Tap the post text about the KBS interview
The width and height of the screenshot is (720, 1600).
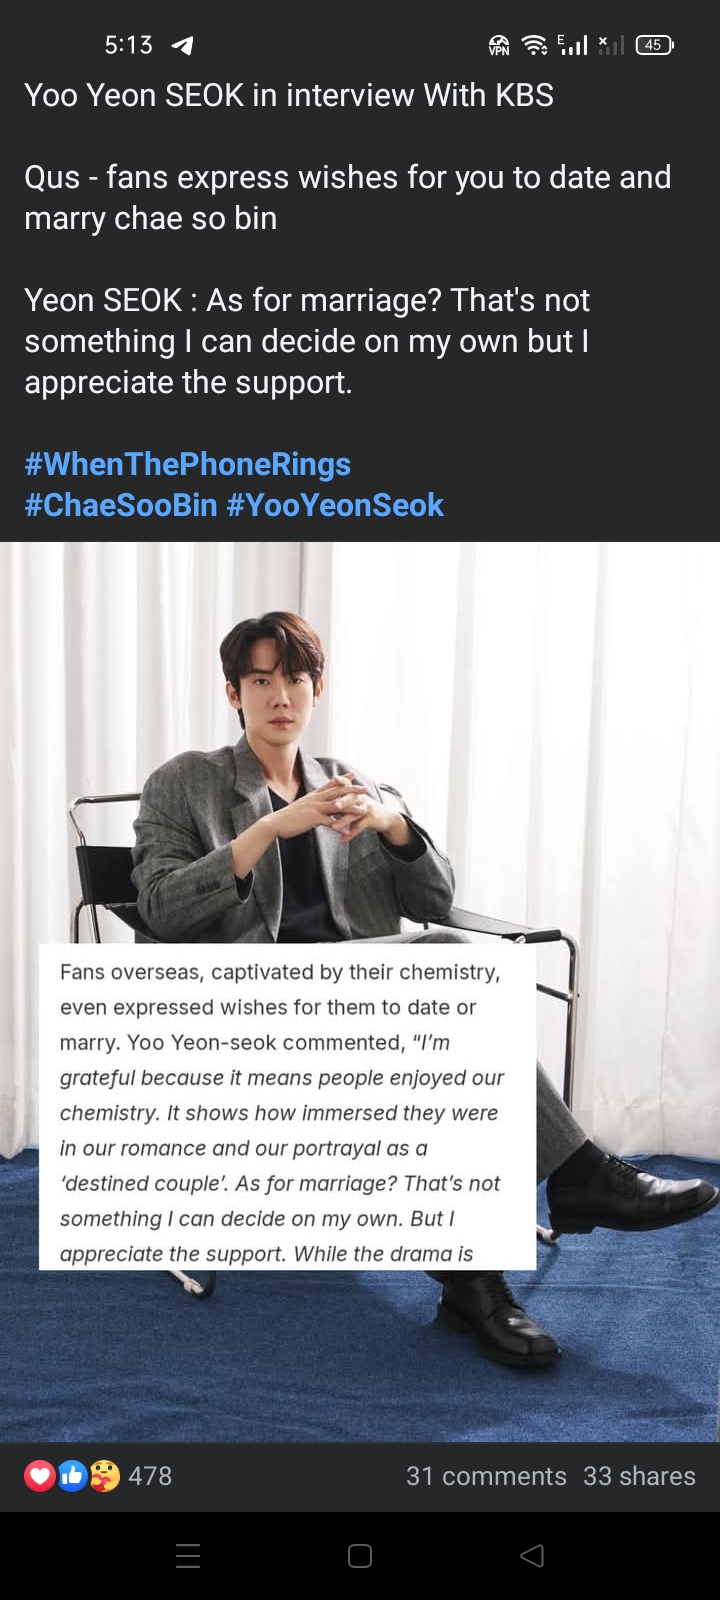click(348, 238)
